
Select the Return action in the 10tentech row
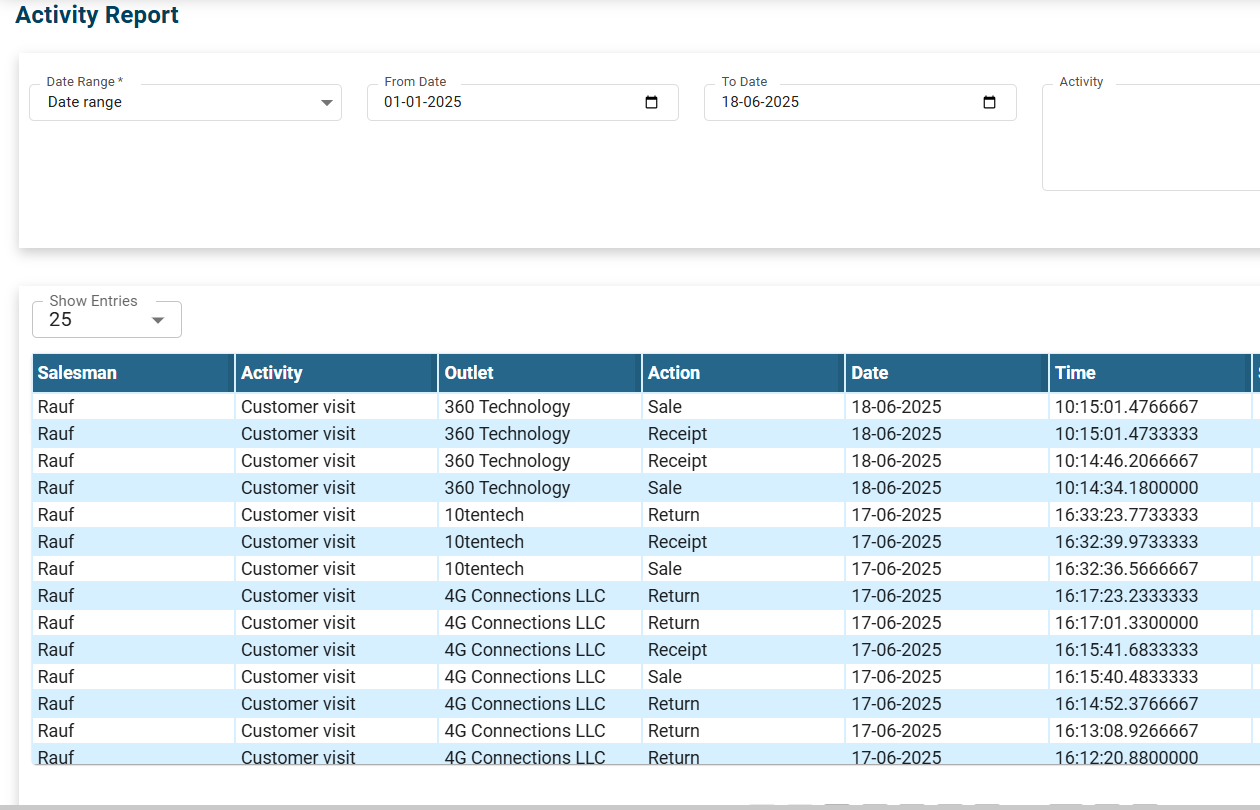(673, 515)
